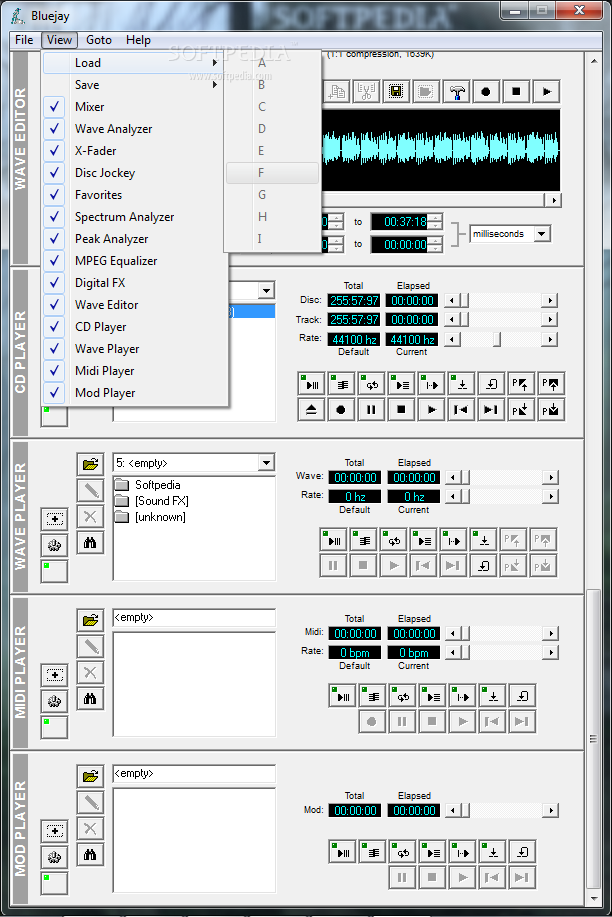612x917 pixels.
Task: Click the gear icon in Mod Player
Action: point(54,857)
